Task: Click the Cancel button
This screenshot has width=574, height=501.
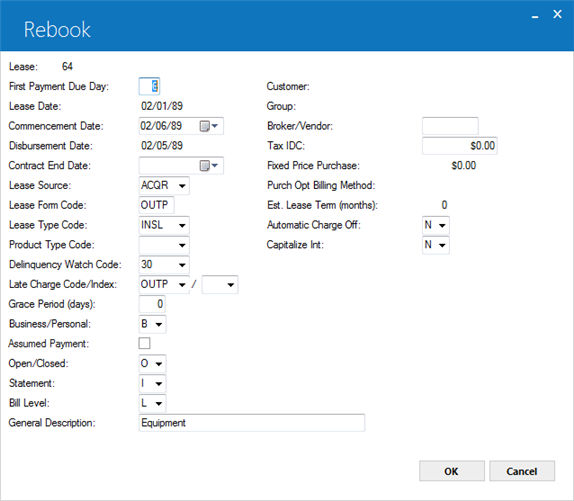Action: tap(522, 471)
